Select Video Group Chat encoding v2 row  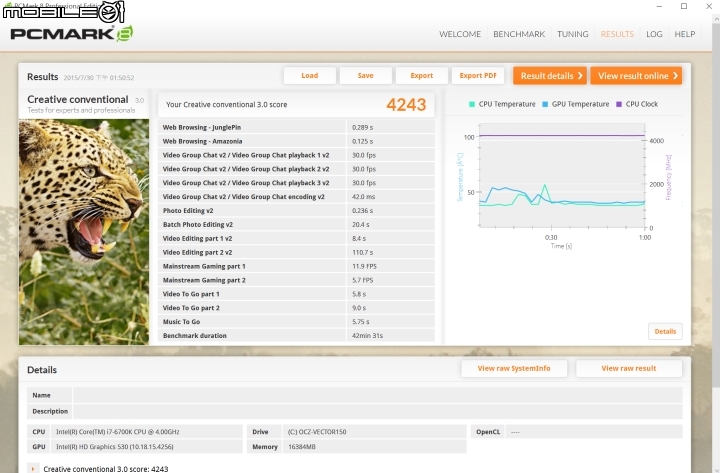point(296,197)
